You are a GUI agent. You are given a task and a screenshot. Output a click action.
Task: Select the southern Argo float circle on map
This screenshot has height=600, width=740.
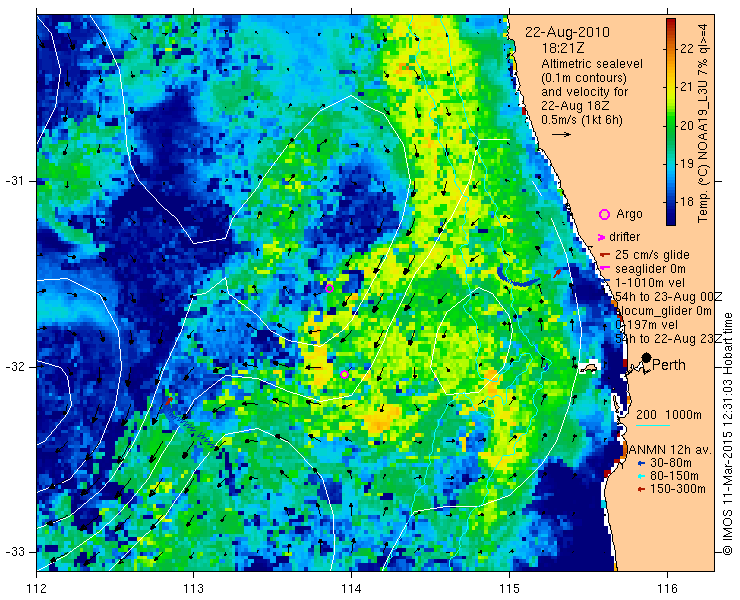point(345,374)
